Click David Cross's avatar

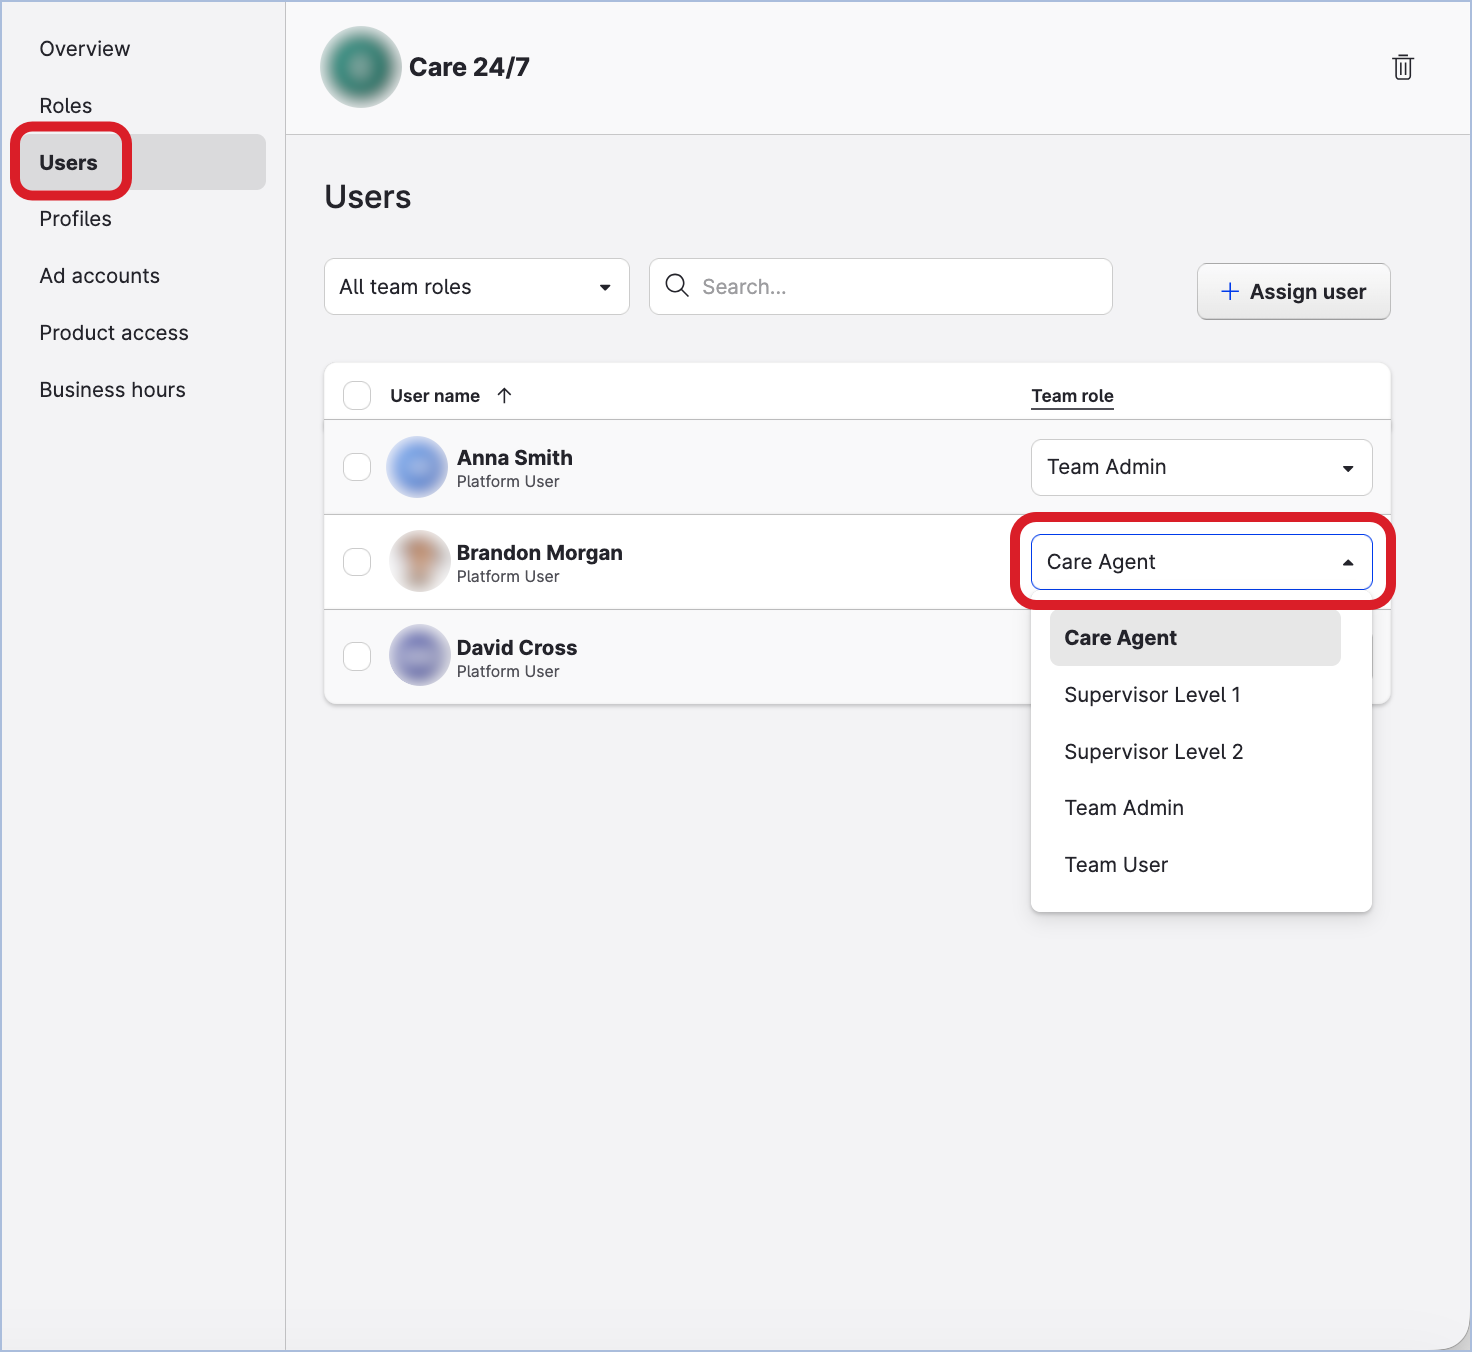[x=419, y=656]
